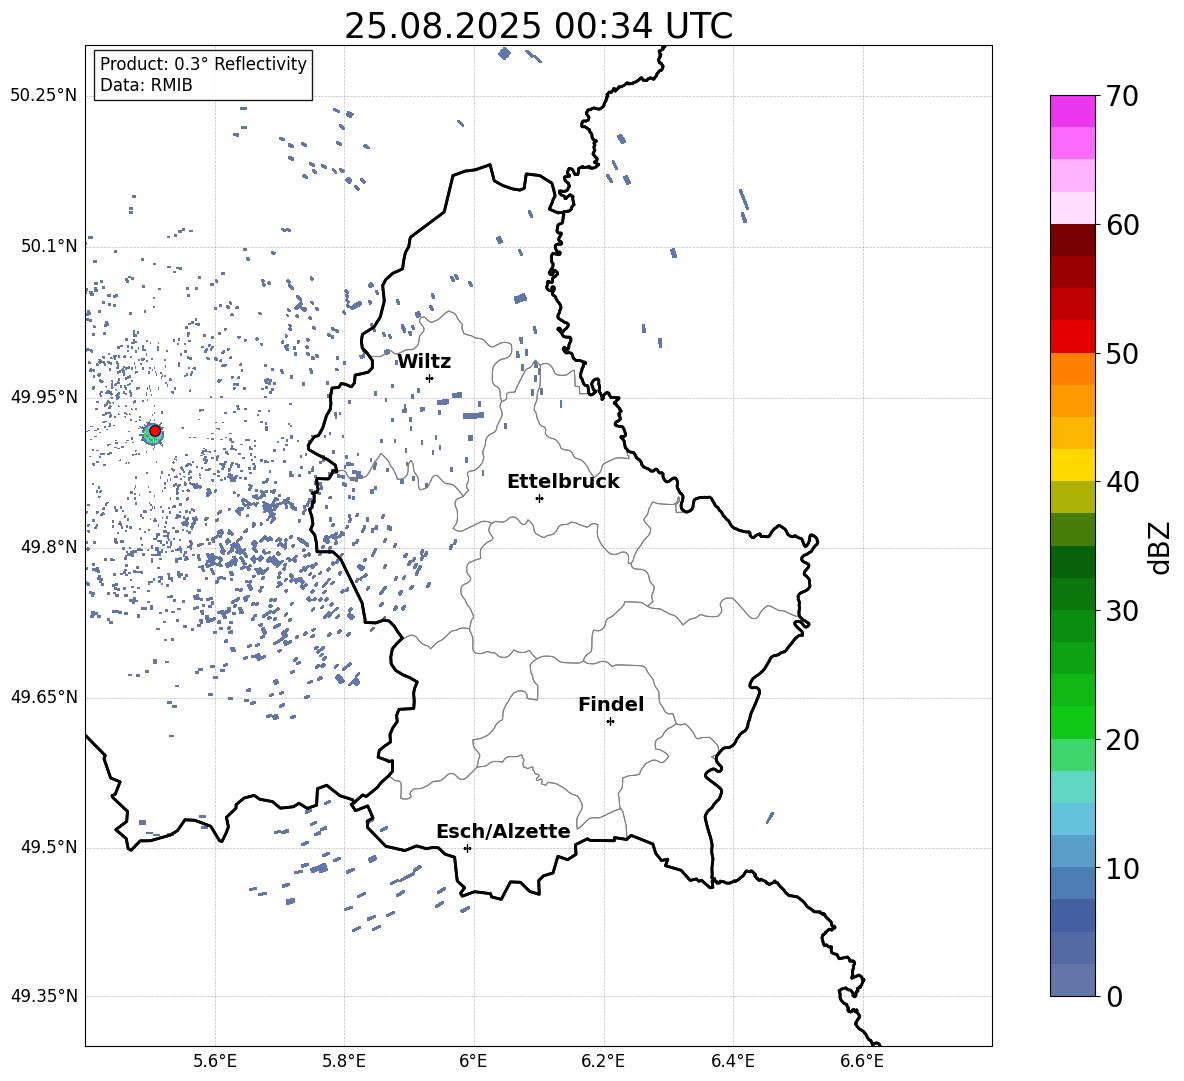Pick the slate blue swatch just above 0 dBZ
Viewport: 1184px width, 1081px height.
[x=1073, y=980]
